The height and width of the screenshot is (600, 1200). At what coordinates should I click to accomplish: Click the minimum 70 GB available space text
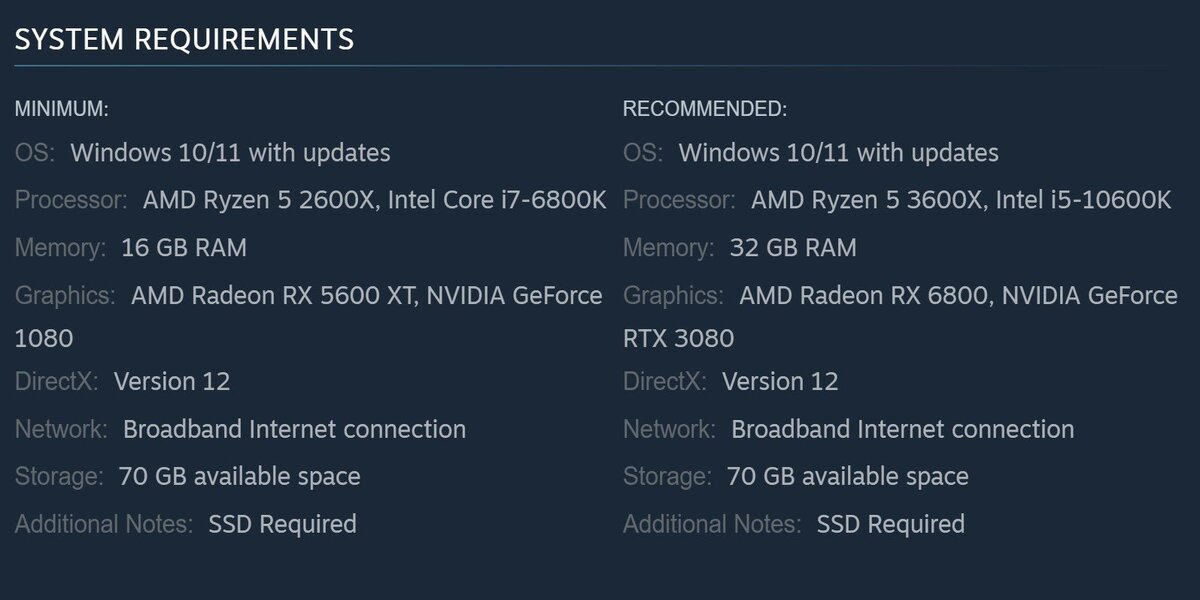click(239, 476)
